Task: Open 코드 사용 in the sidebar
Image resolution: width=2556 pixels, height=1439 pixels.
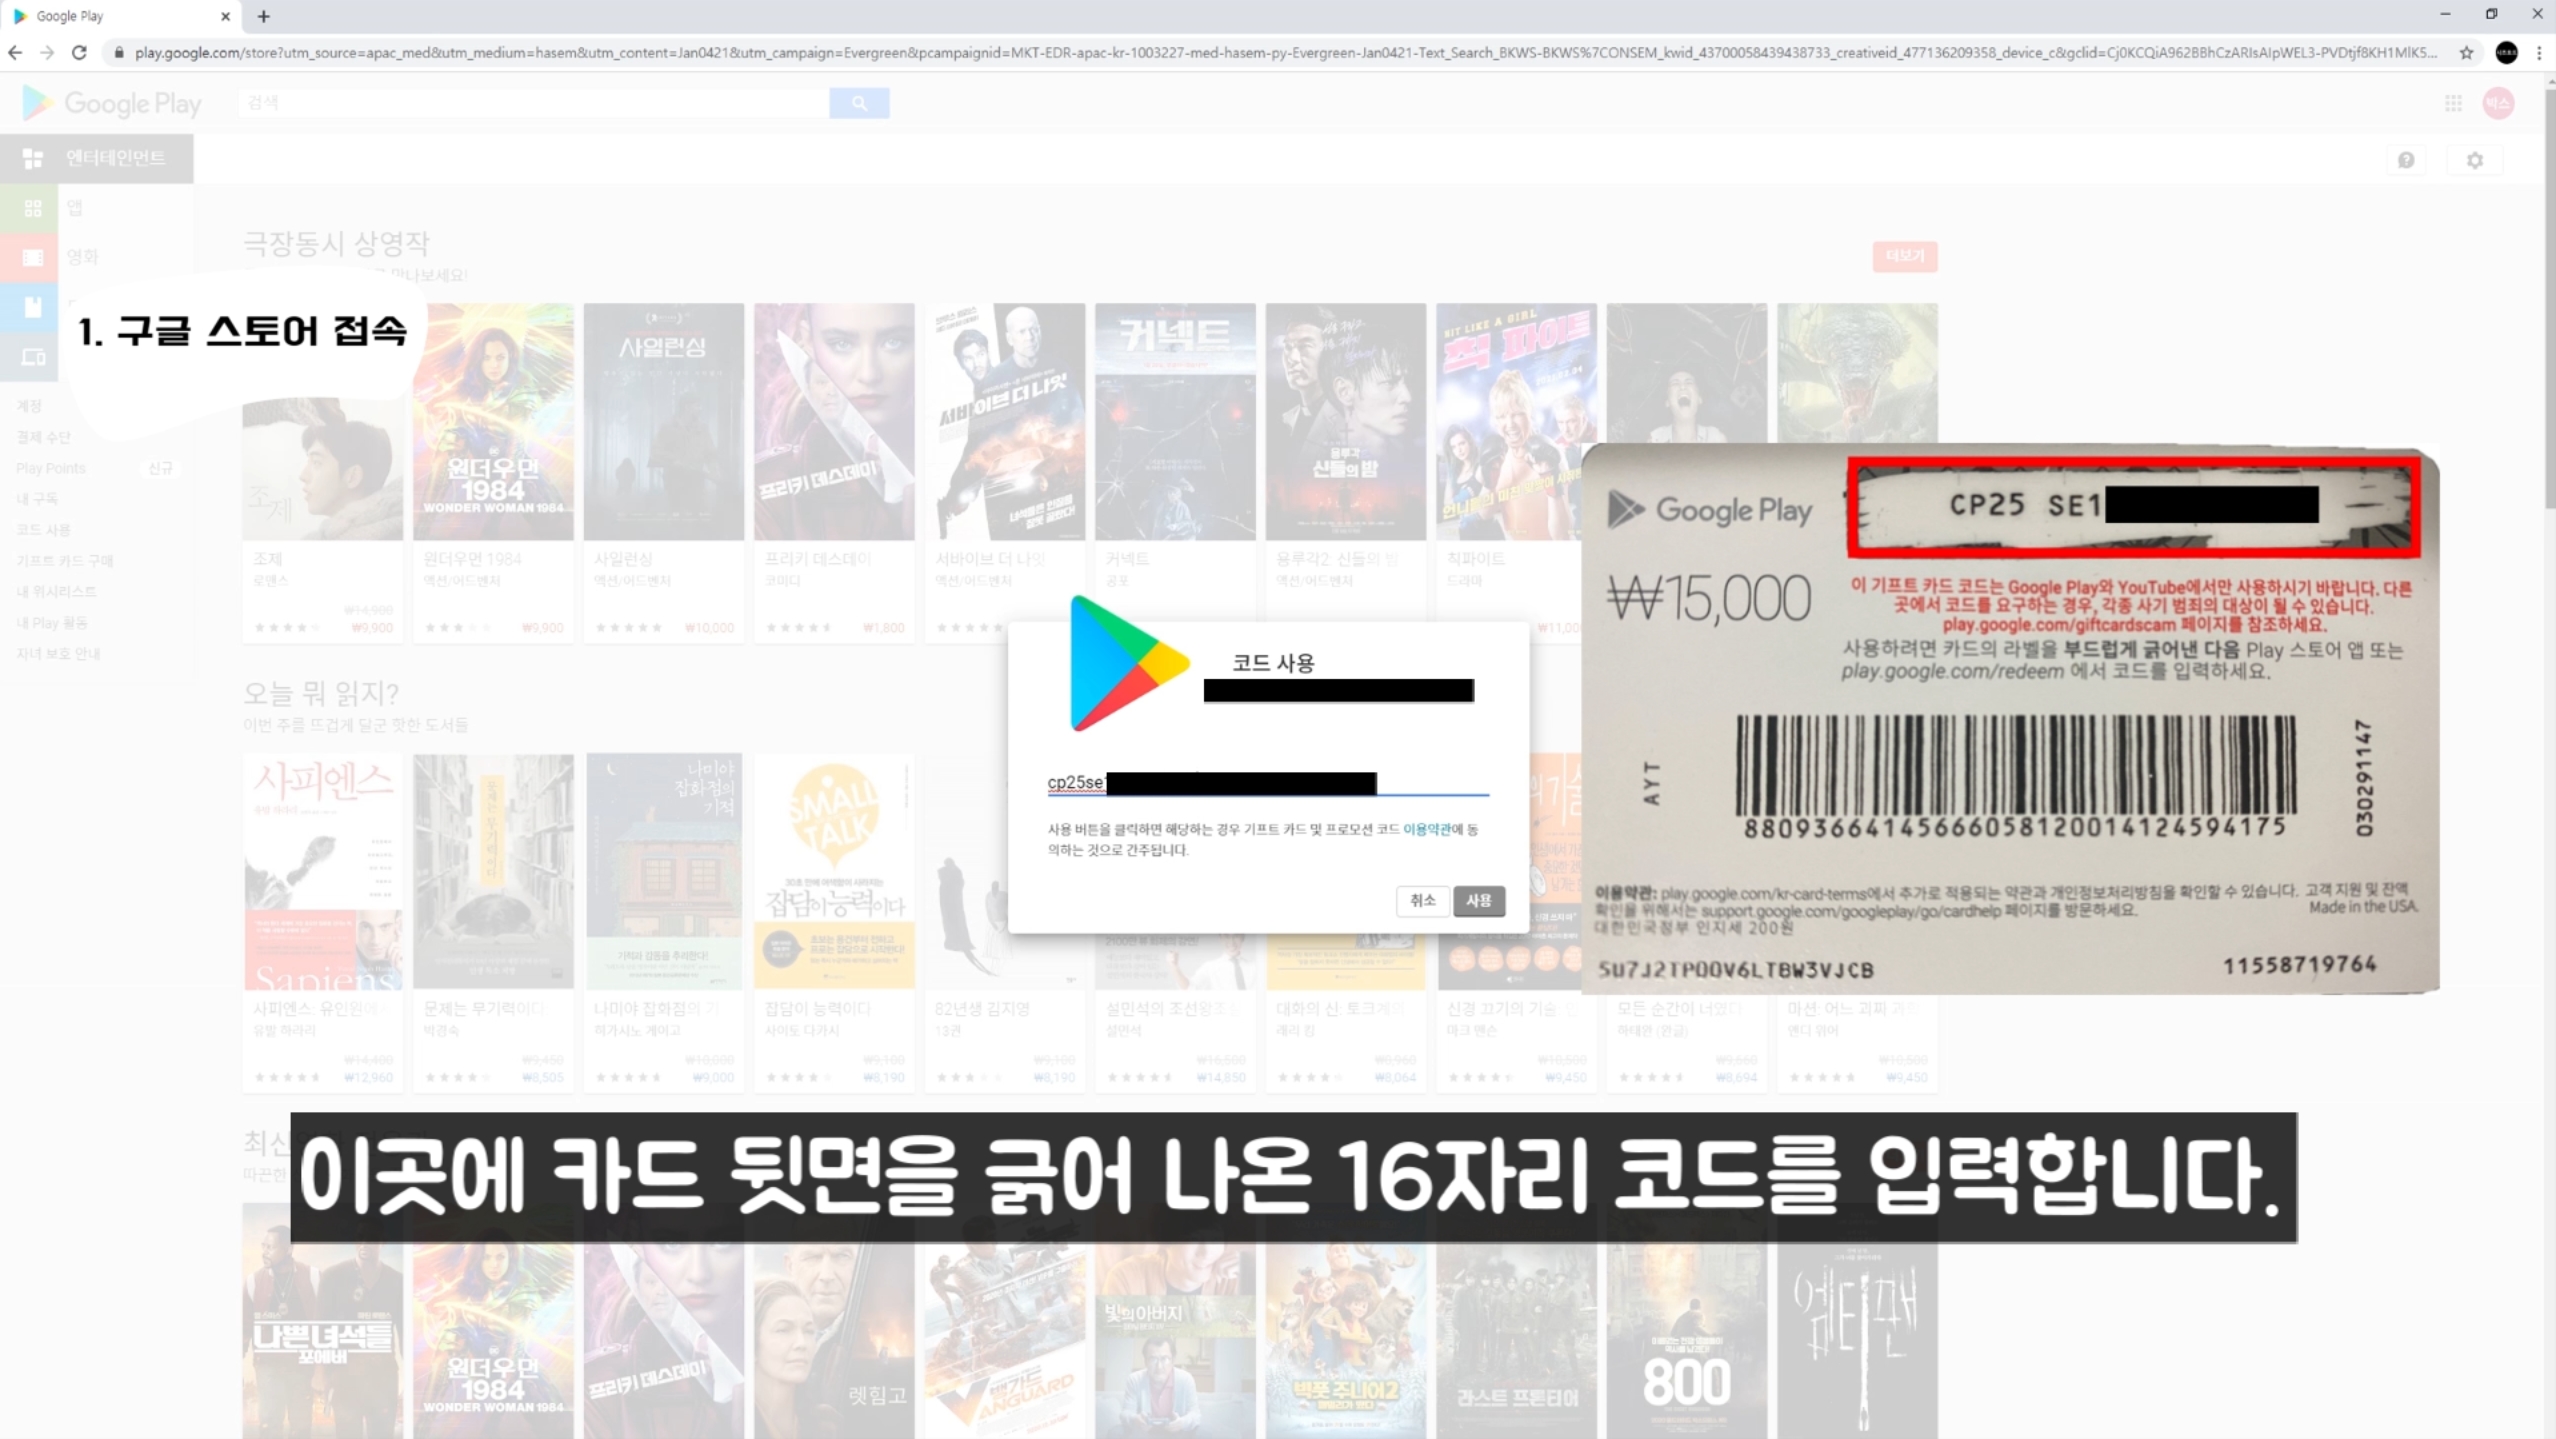Action: pyautogui.click(x=43, y=529)
